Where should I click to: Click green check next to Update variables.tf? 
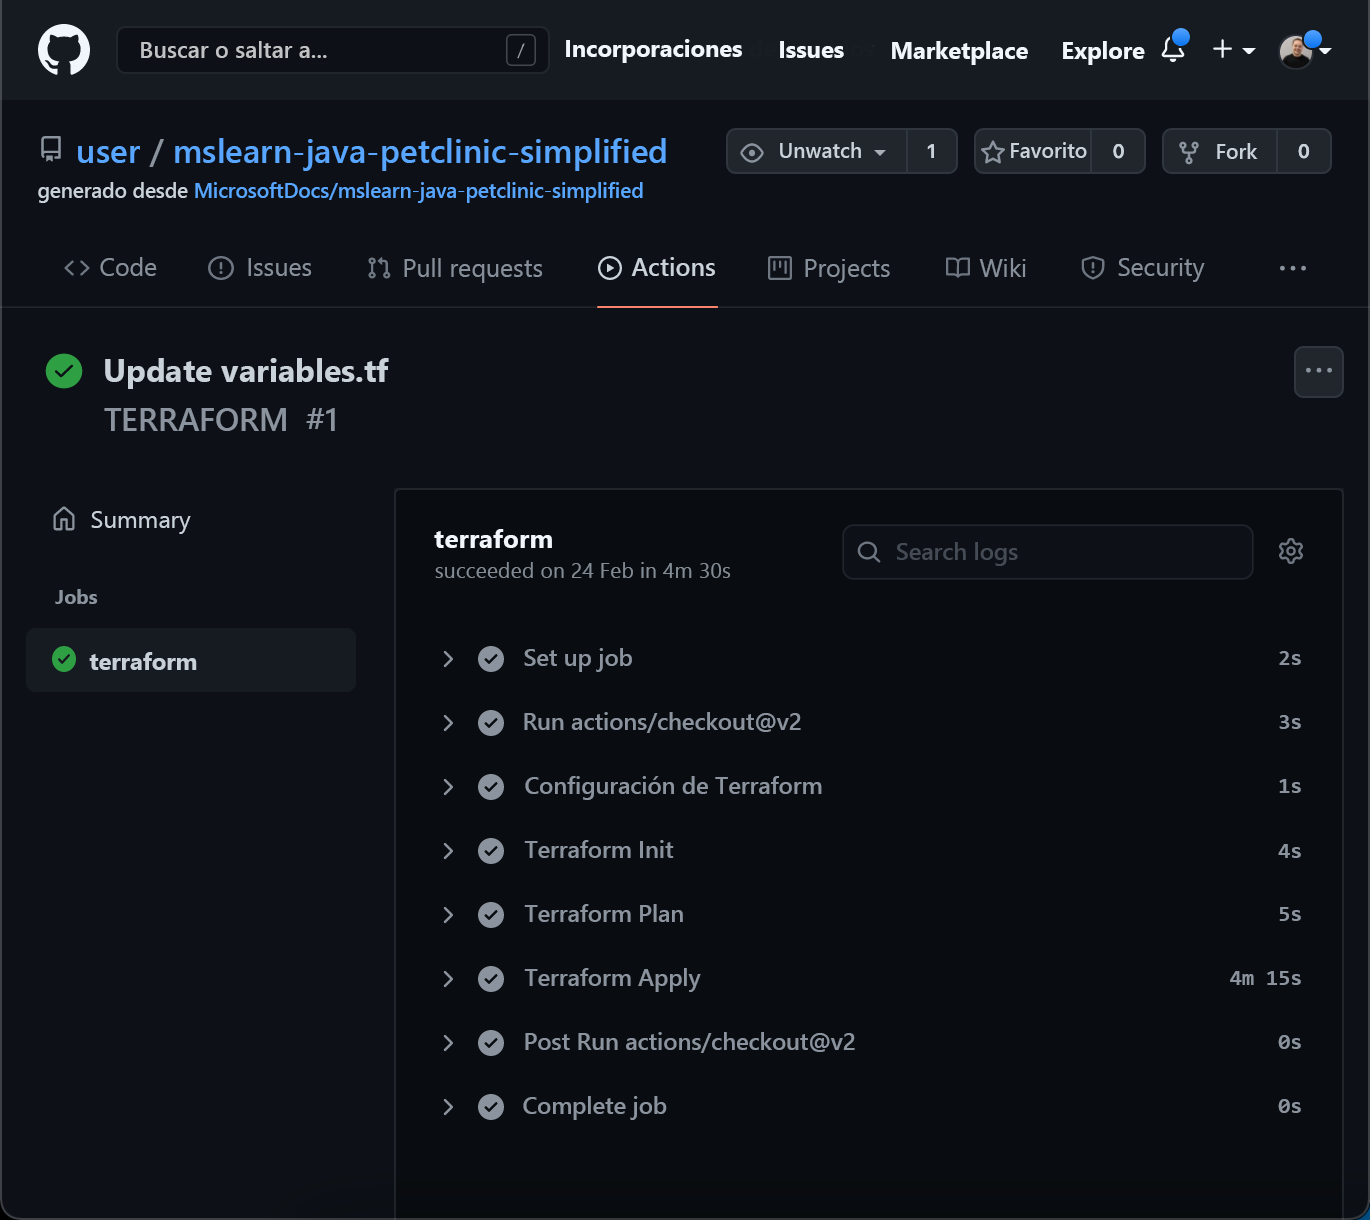(64, 371)
